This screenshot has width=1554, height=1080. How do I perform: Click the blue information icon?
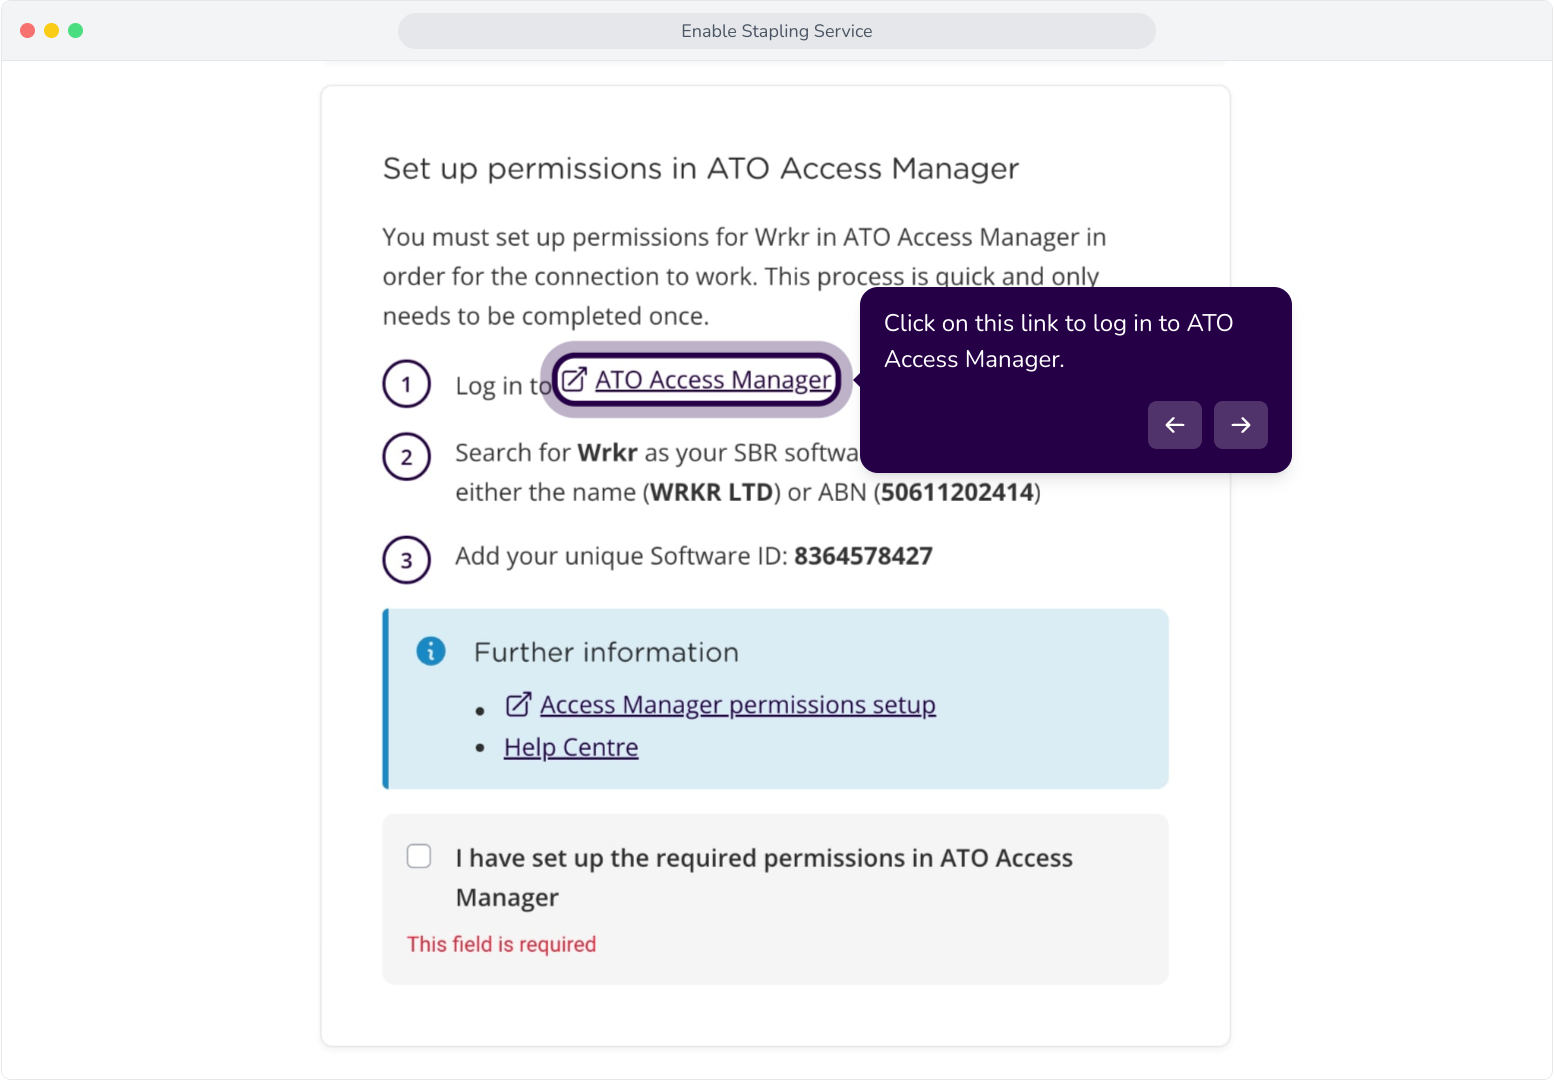(x=431, y=651)
